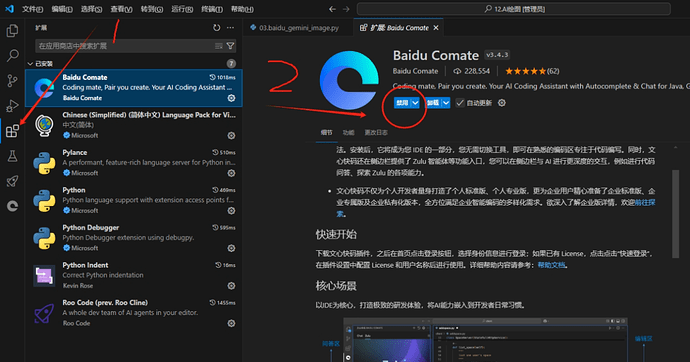Viewport: 690px width, 362px height.
Task: Open Python Indent gear settings
Action: tap(231, 286)
